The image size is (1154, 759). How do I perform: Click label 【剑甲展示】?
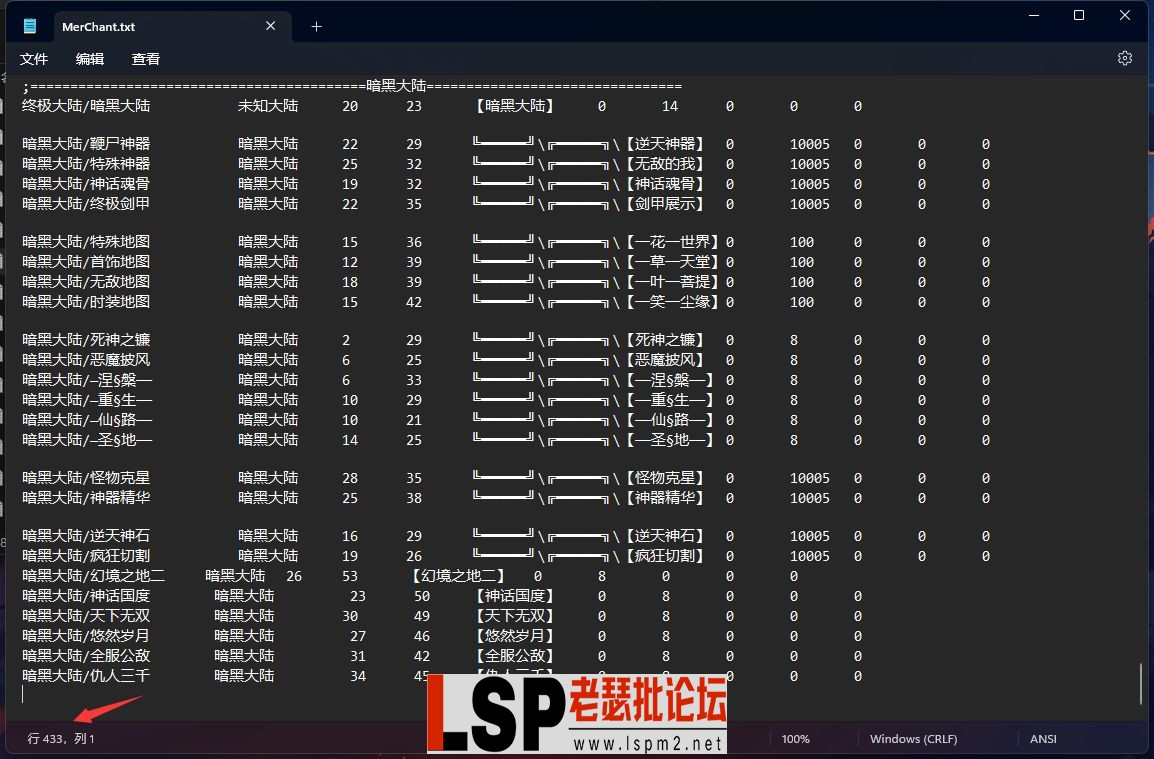[665, 203]
